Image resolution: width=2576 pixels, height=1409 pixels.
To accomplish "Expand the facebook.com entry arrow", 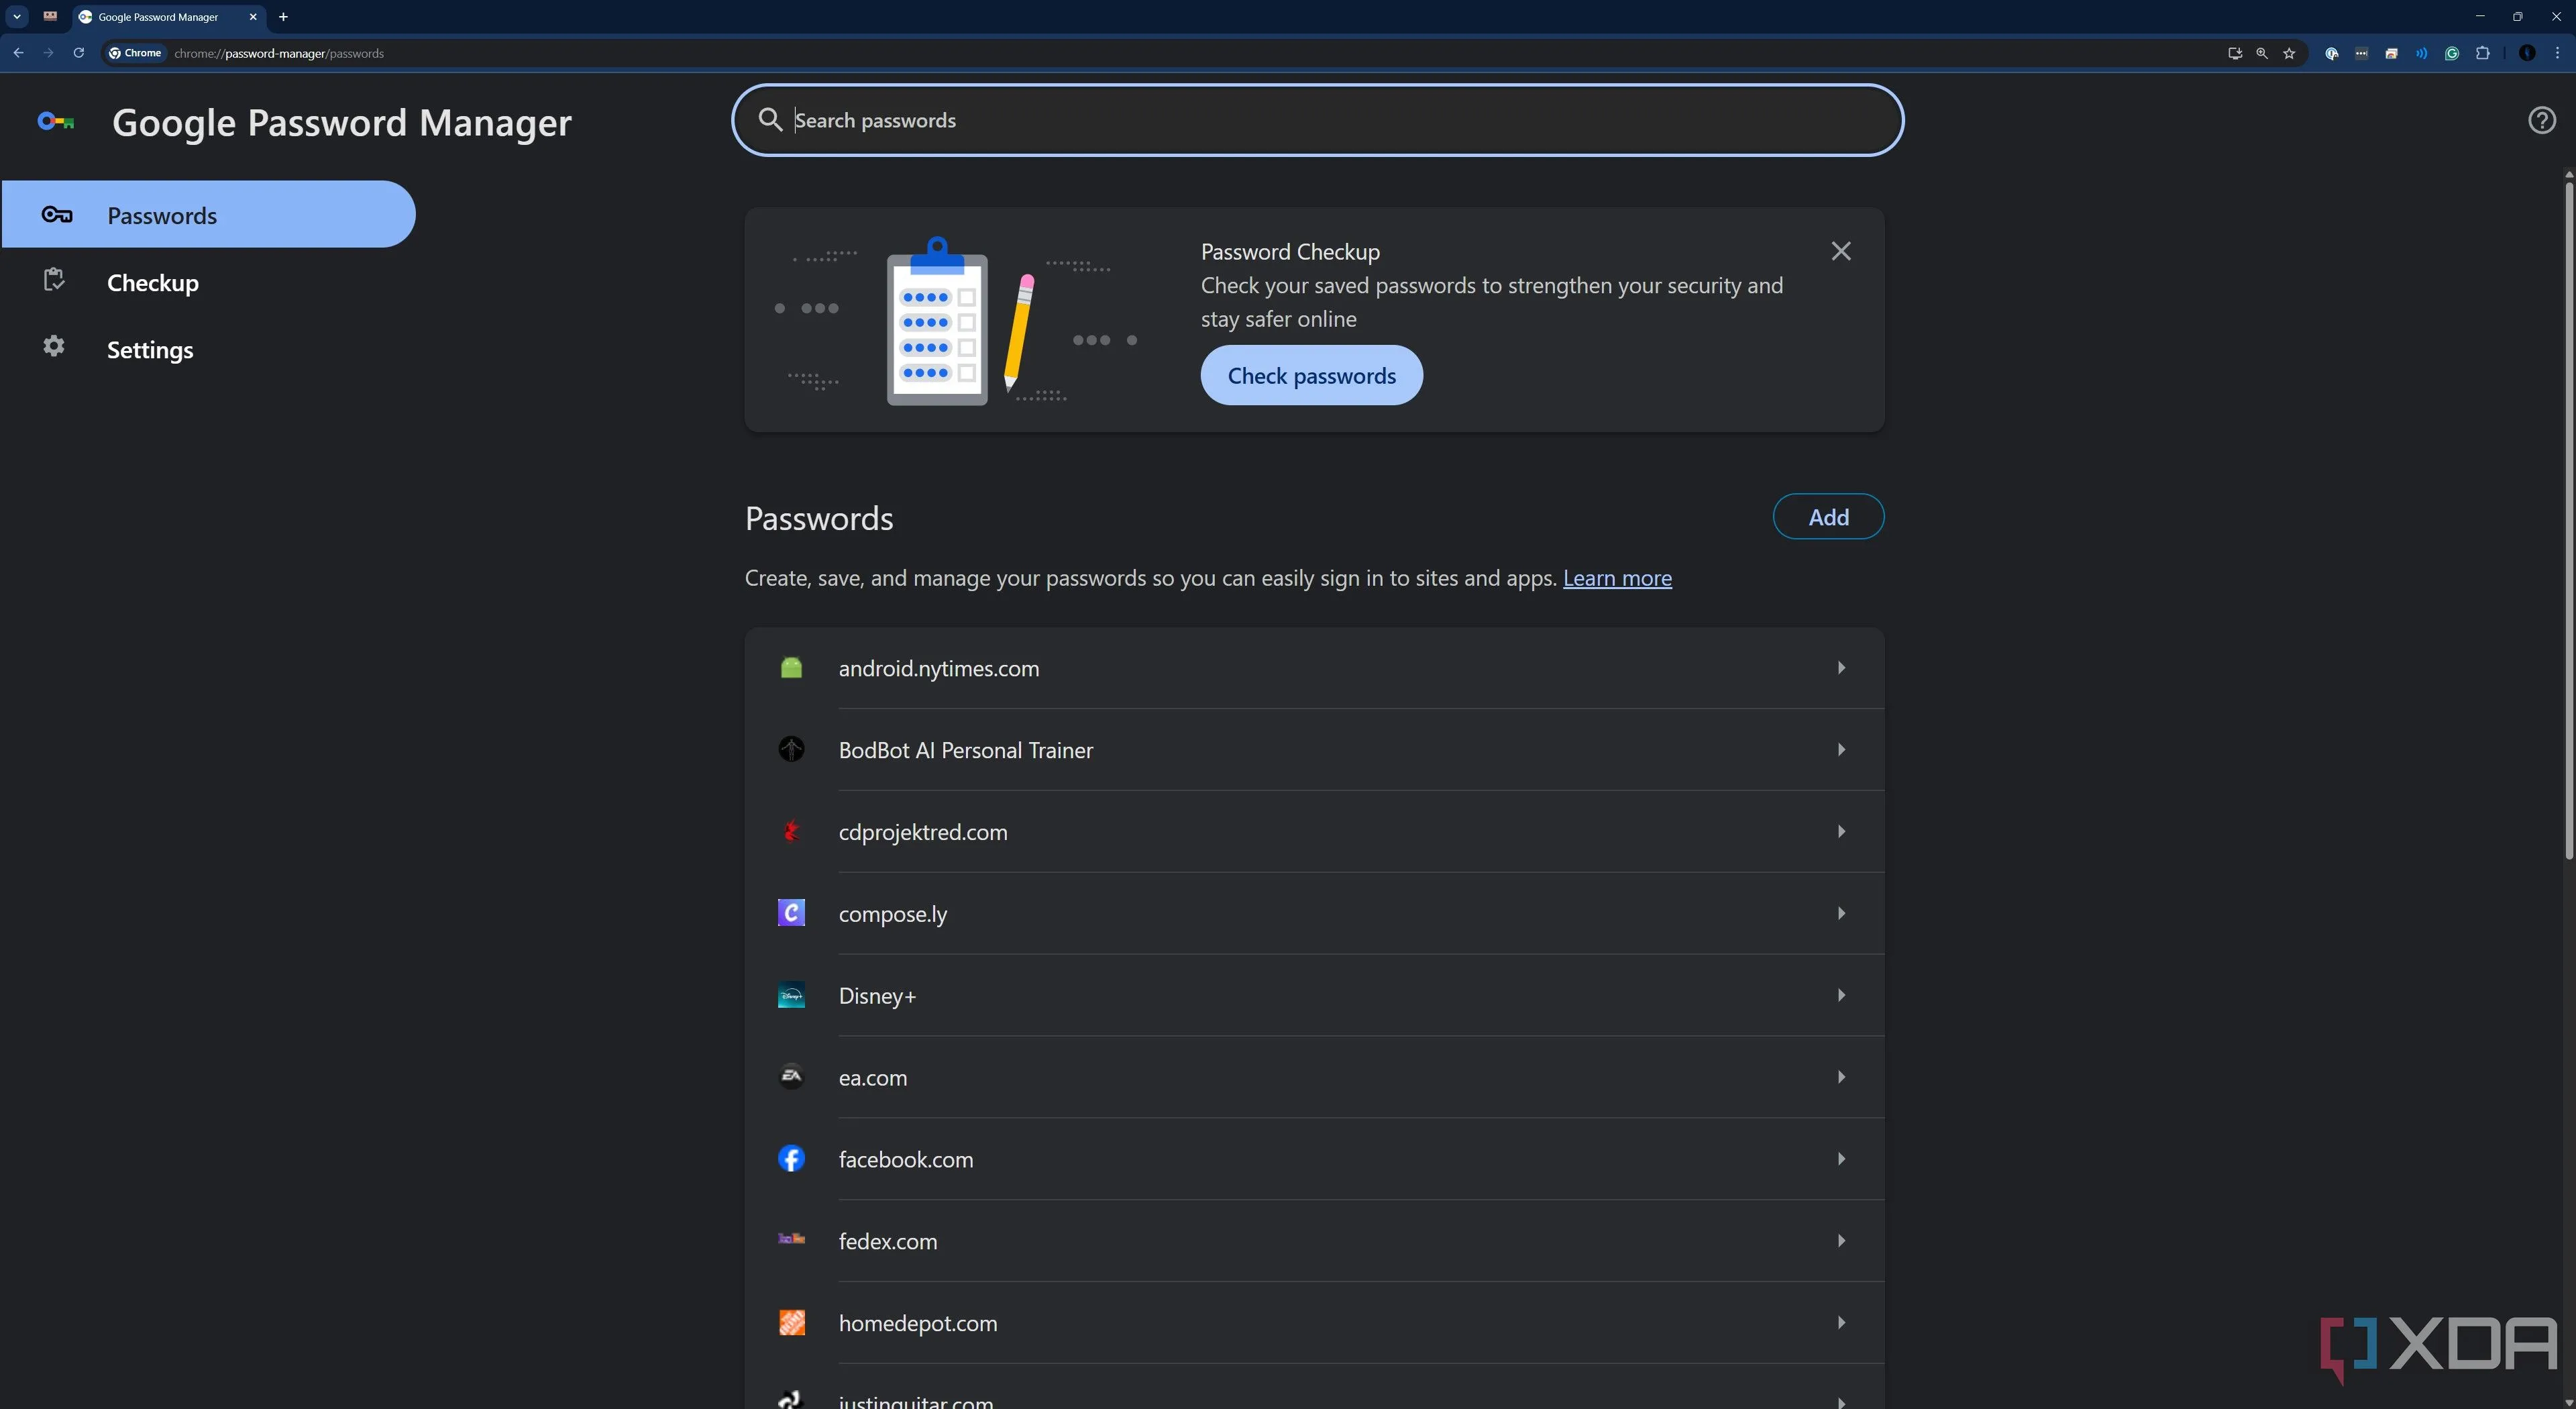I will tap(1840, 1159).
